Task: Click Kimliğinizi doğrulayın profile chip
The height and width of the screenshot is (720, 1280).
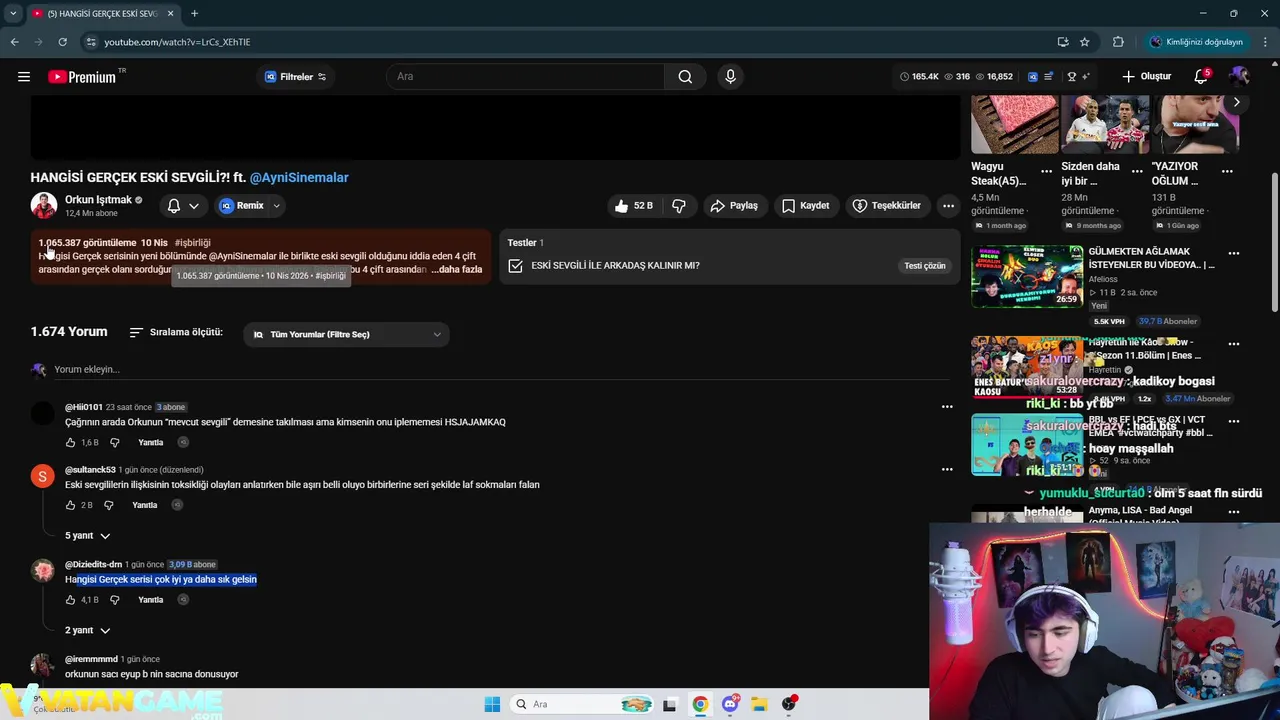Action: point(1196,42)
